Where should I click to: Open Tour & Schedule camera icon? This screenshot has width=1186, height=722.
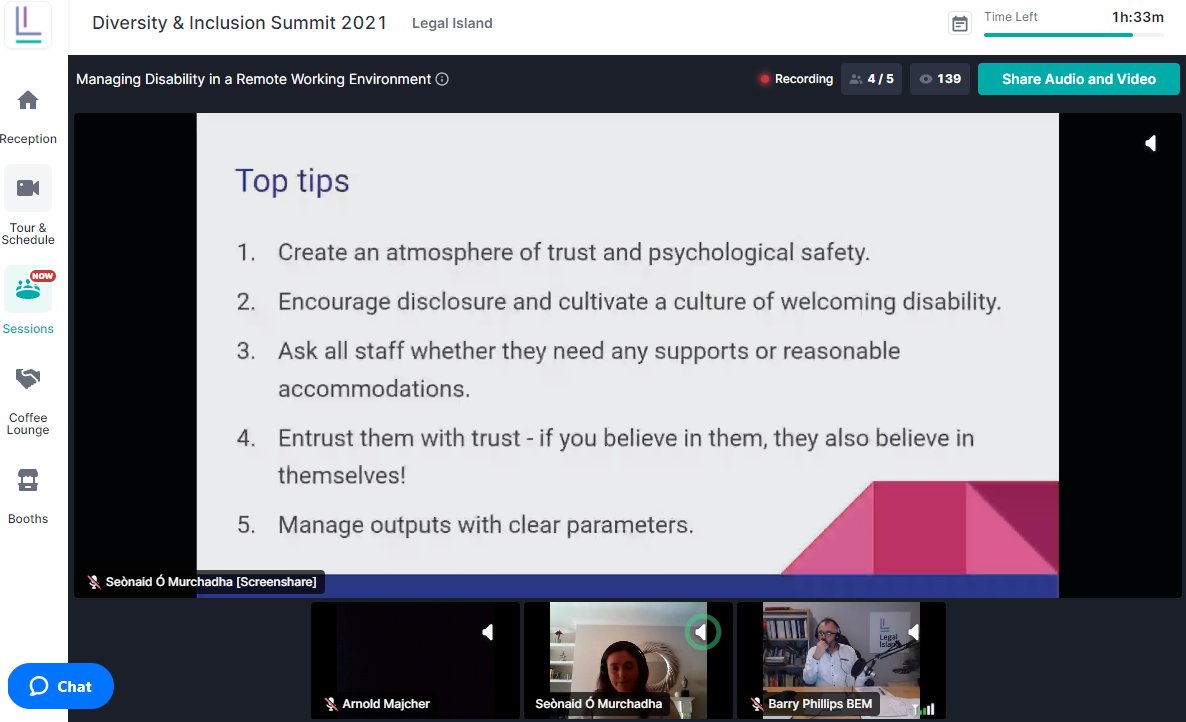[x=28, y=187]
